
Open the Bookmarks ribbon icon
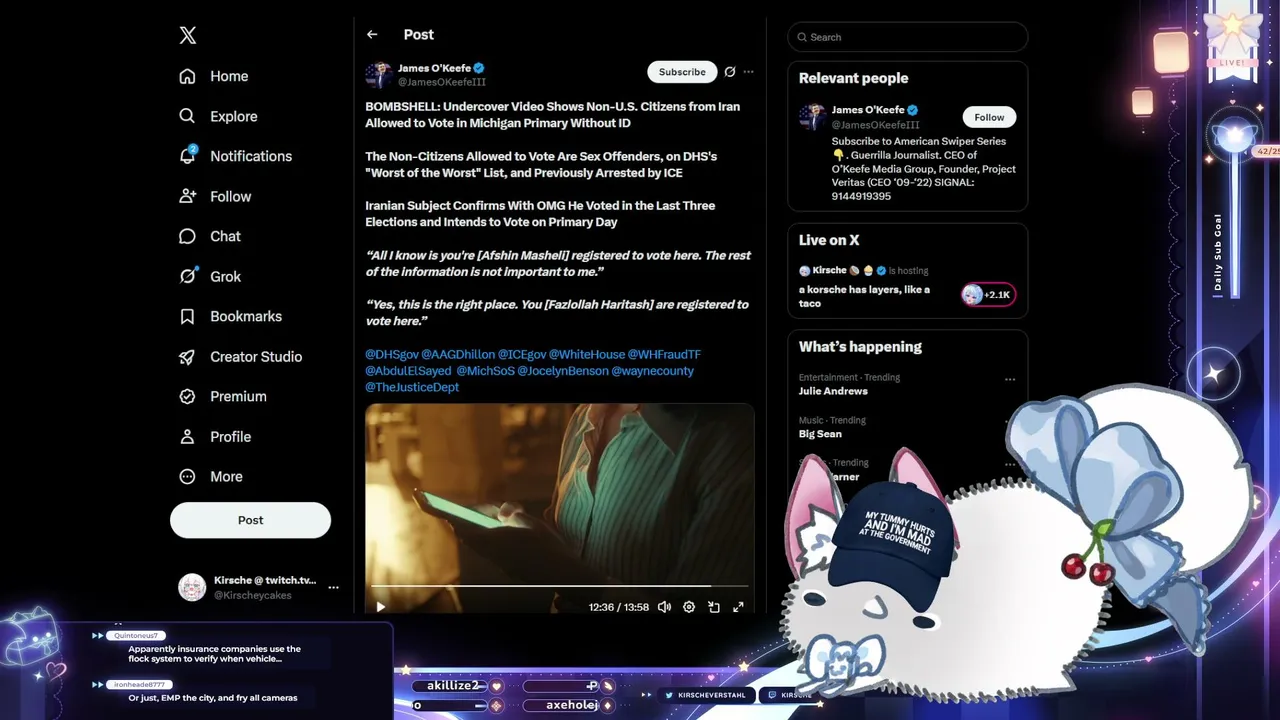(x=187, y=316)
